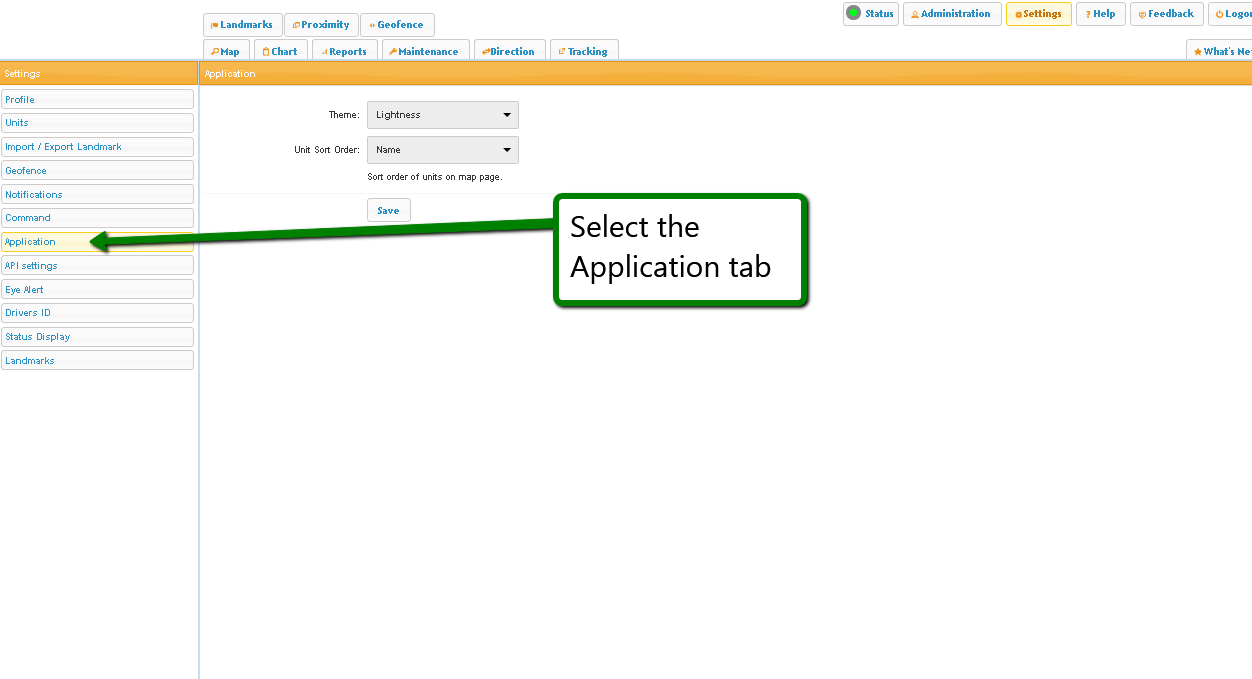The height and width of the screenshot is (679, 1252).
Task: Open the Administration user icon button
Action: [x=951, y=14]
